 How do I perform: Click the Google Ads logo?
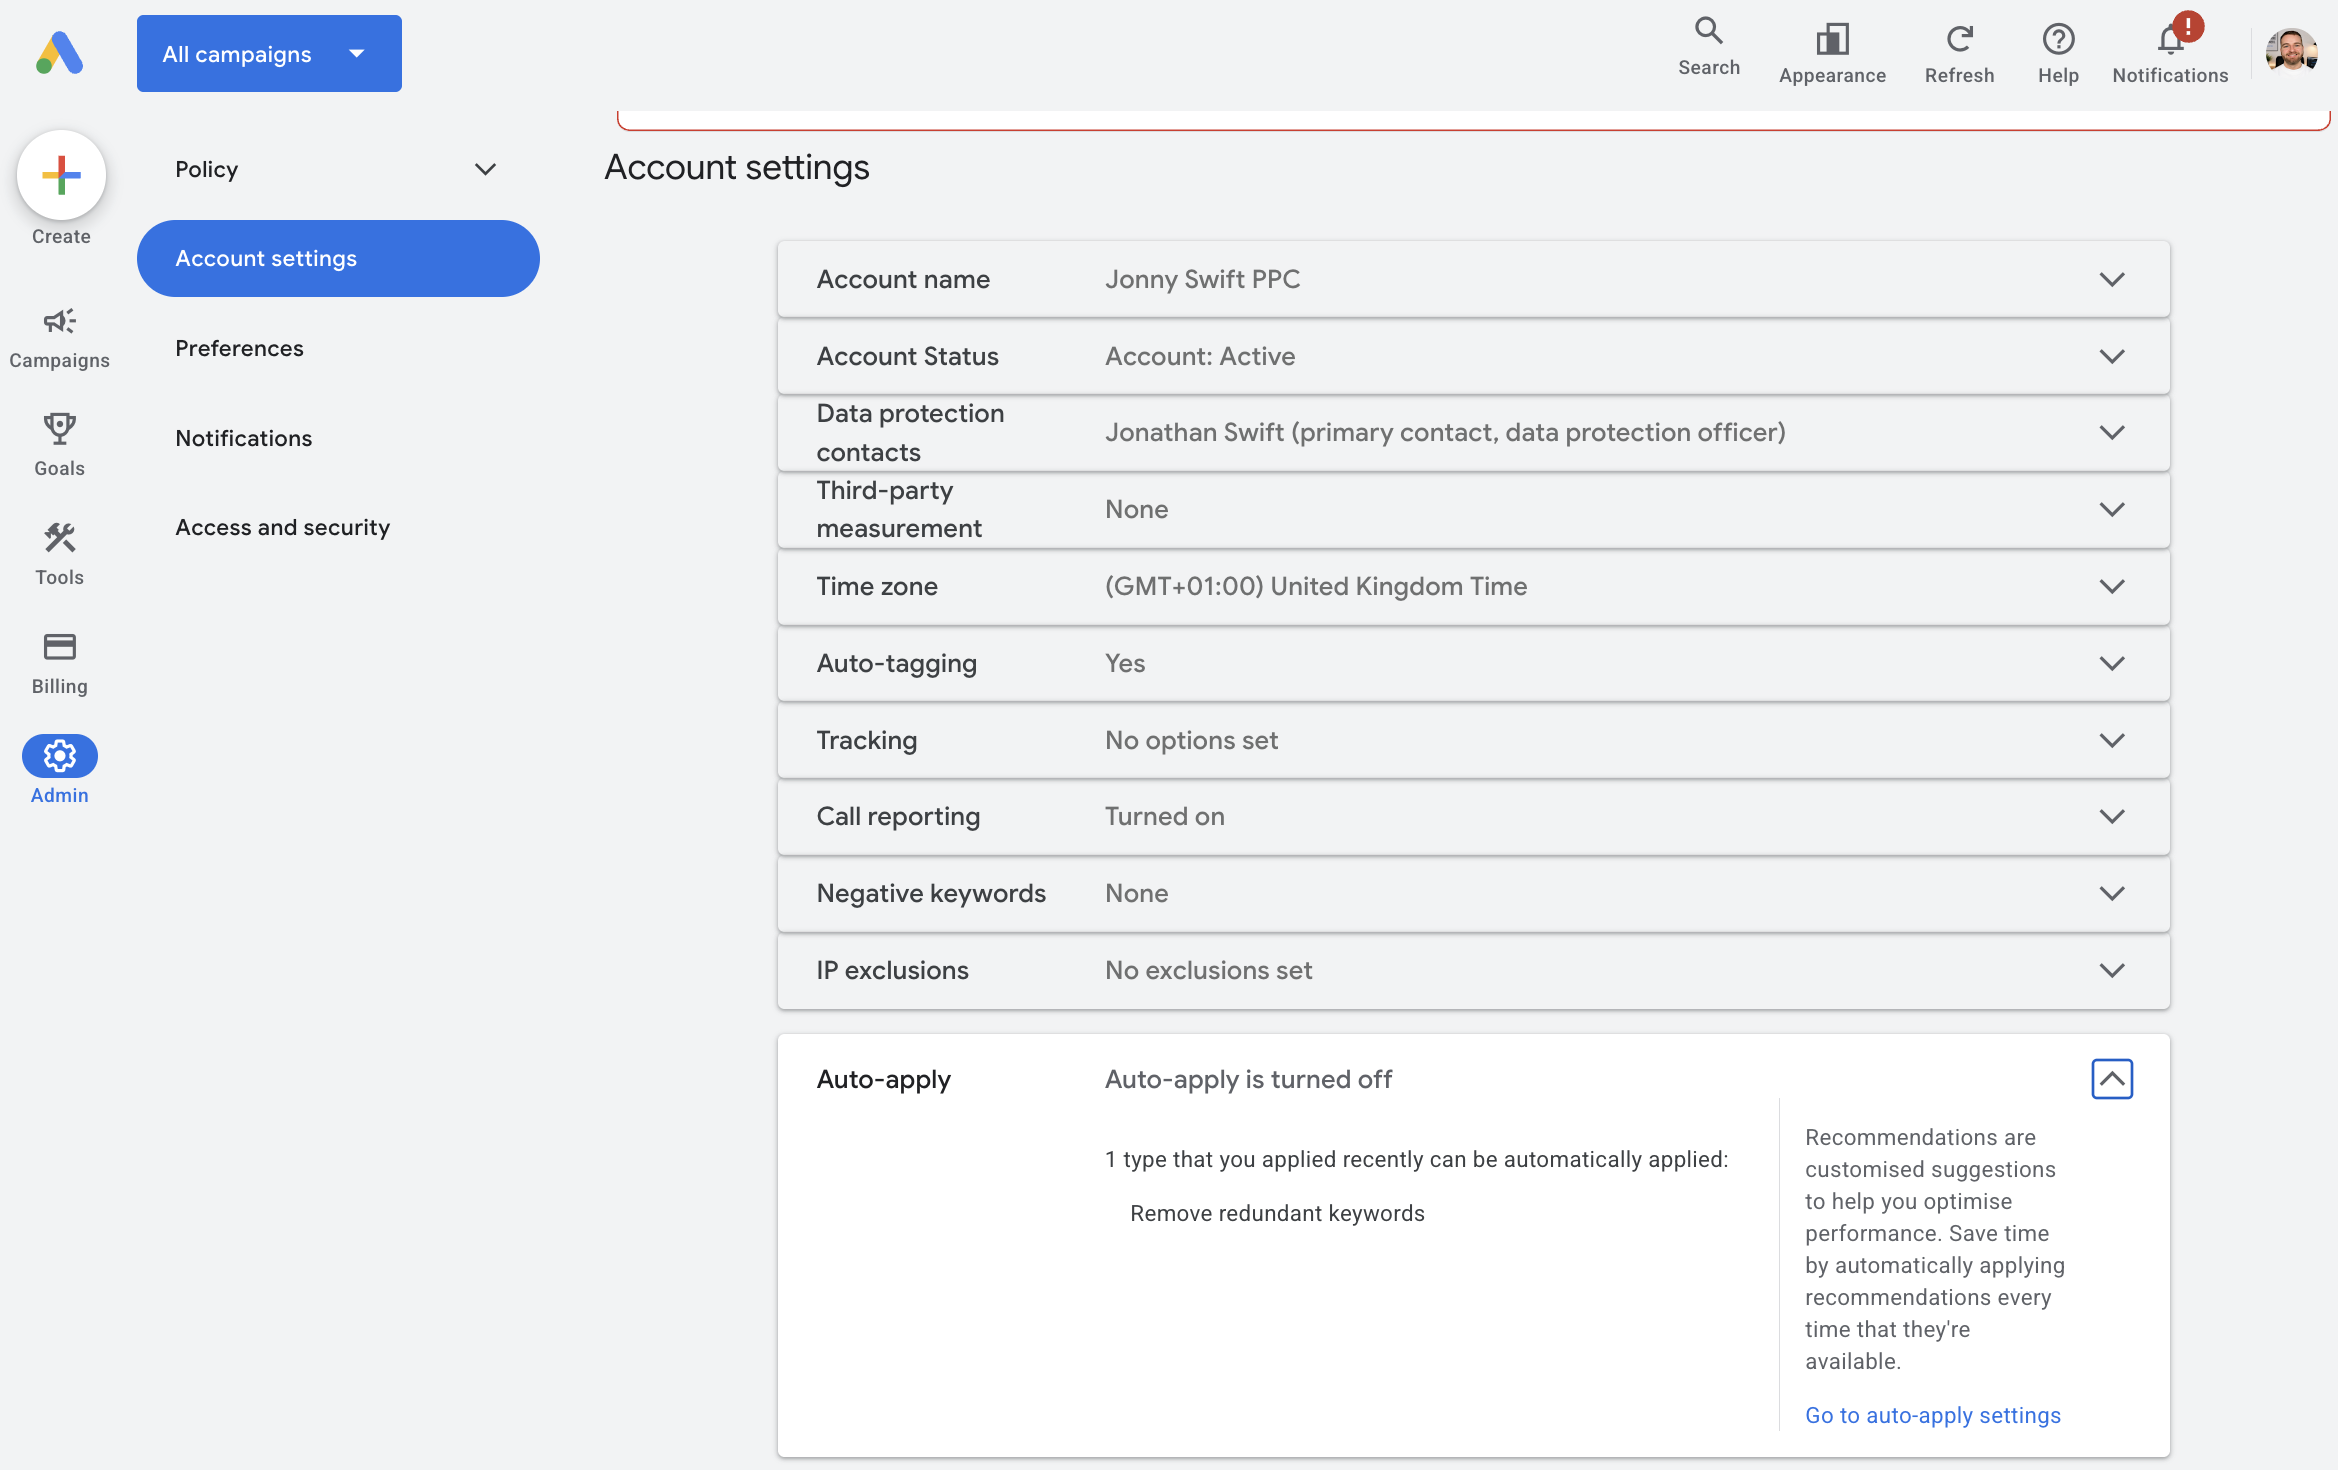pyautogui.click(x=60, y=53)
